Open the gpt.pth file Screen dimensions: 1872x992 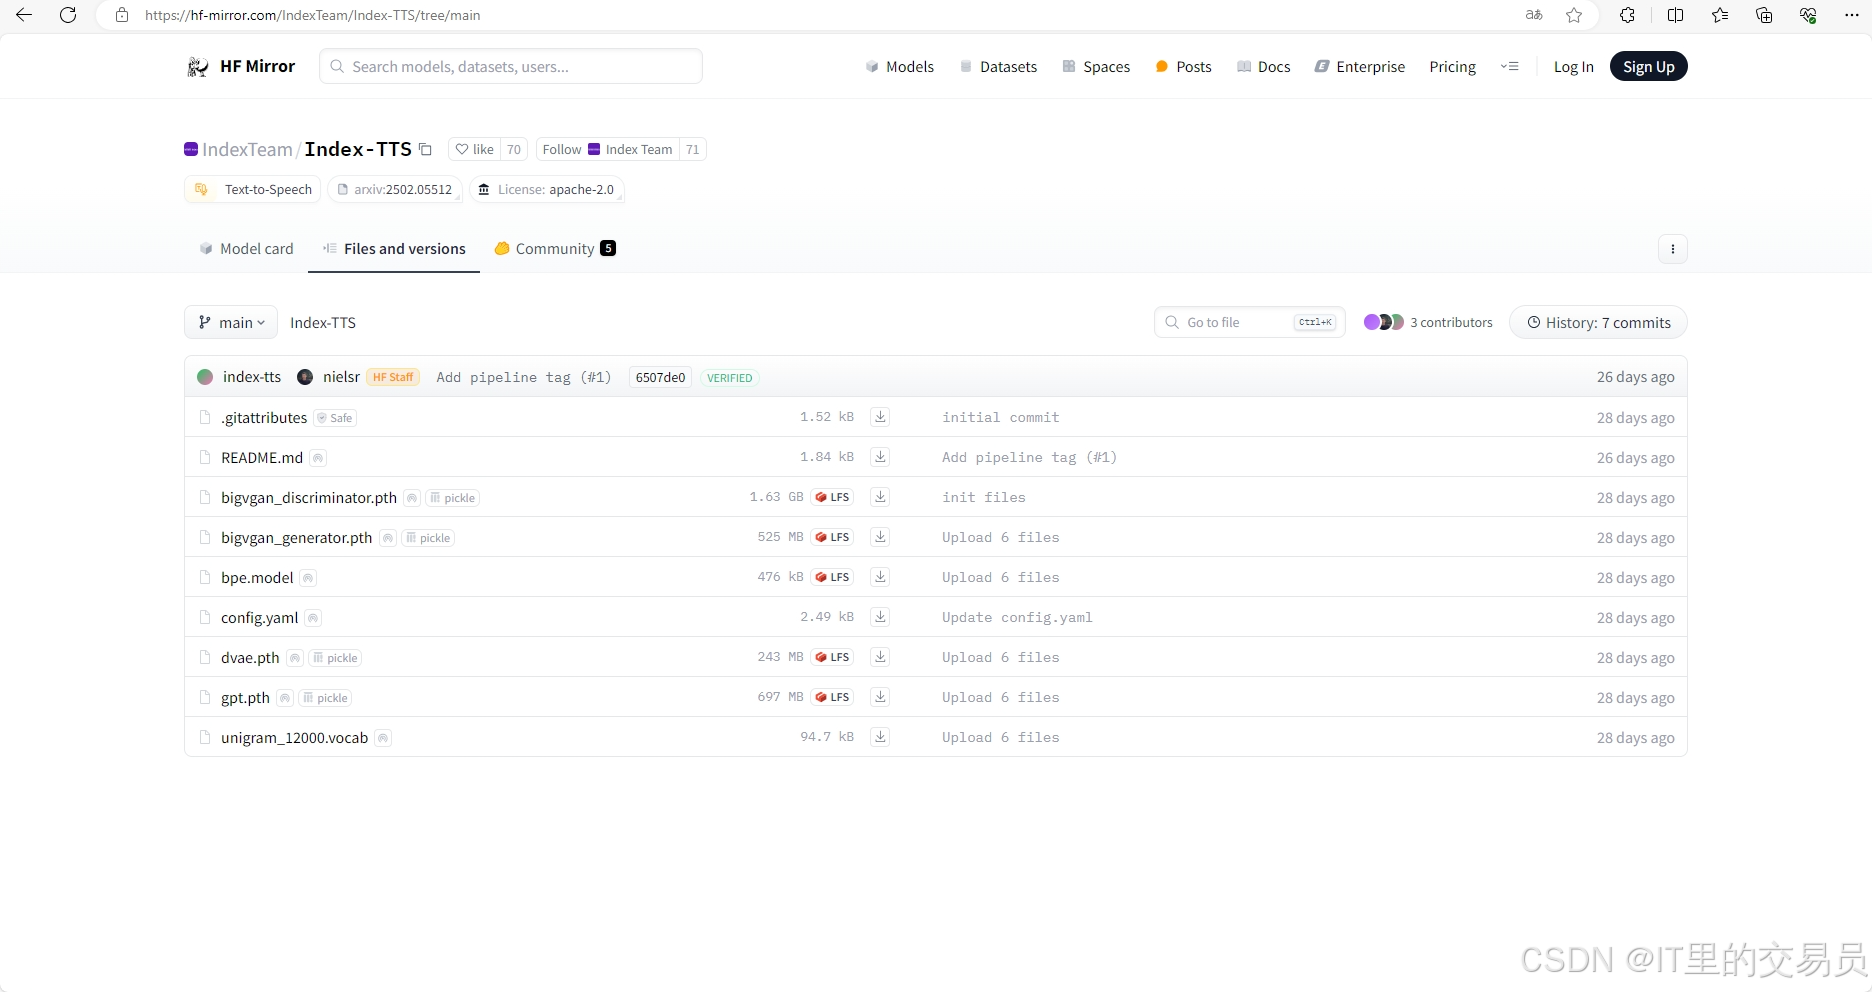245,697
